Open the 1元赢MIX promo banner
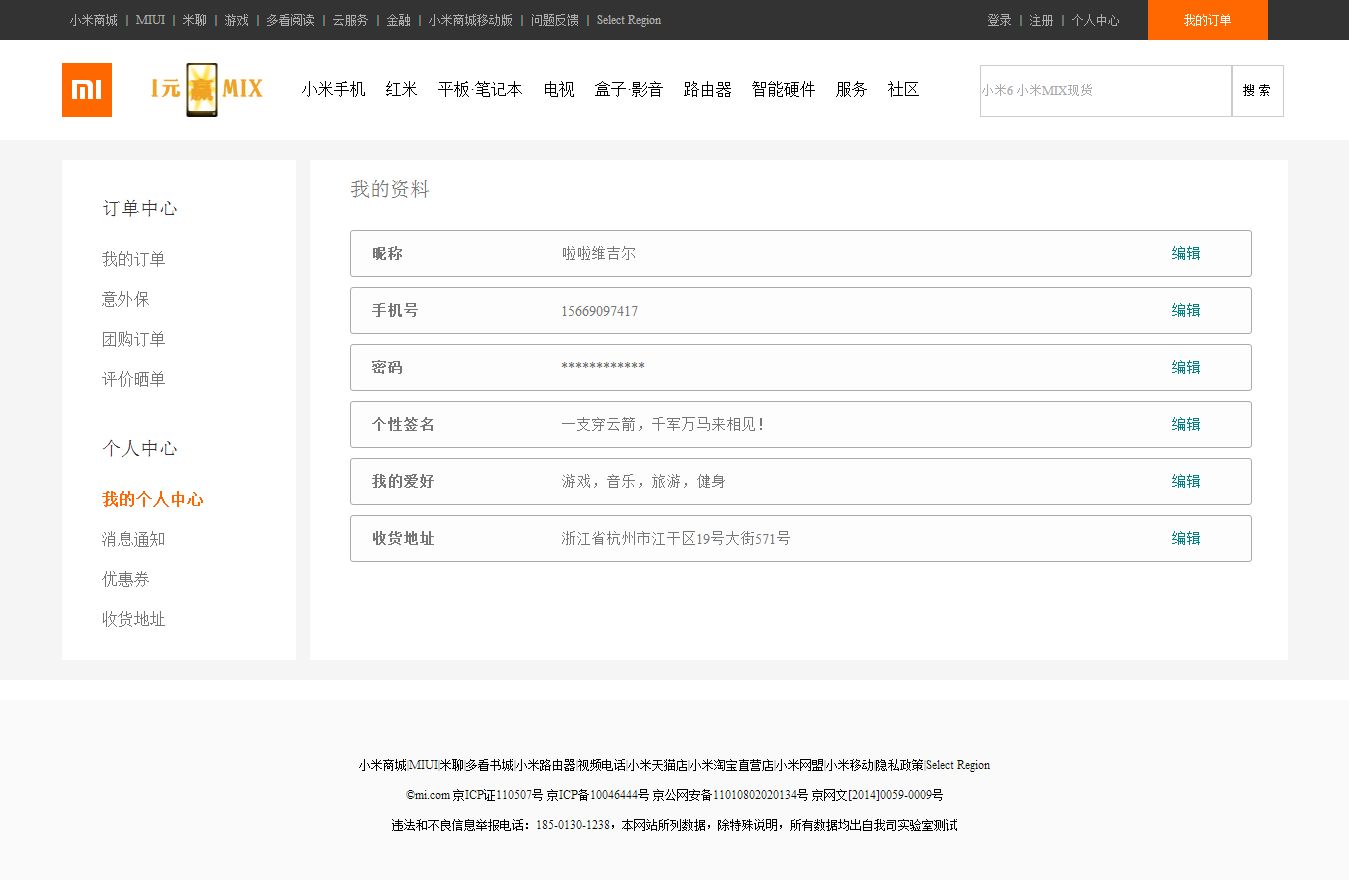The height and width of the screenshot is (880, 1349). pos(206,90)
